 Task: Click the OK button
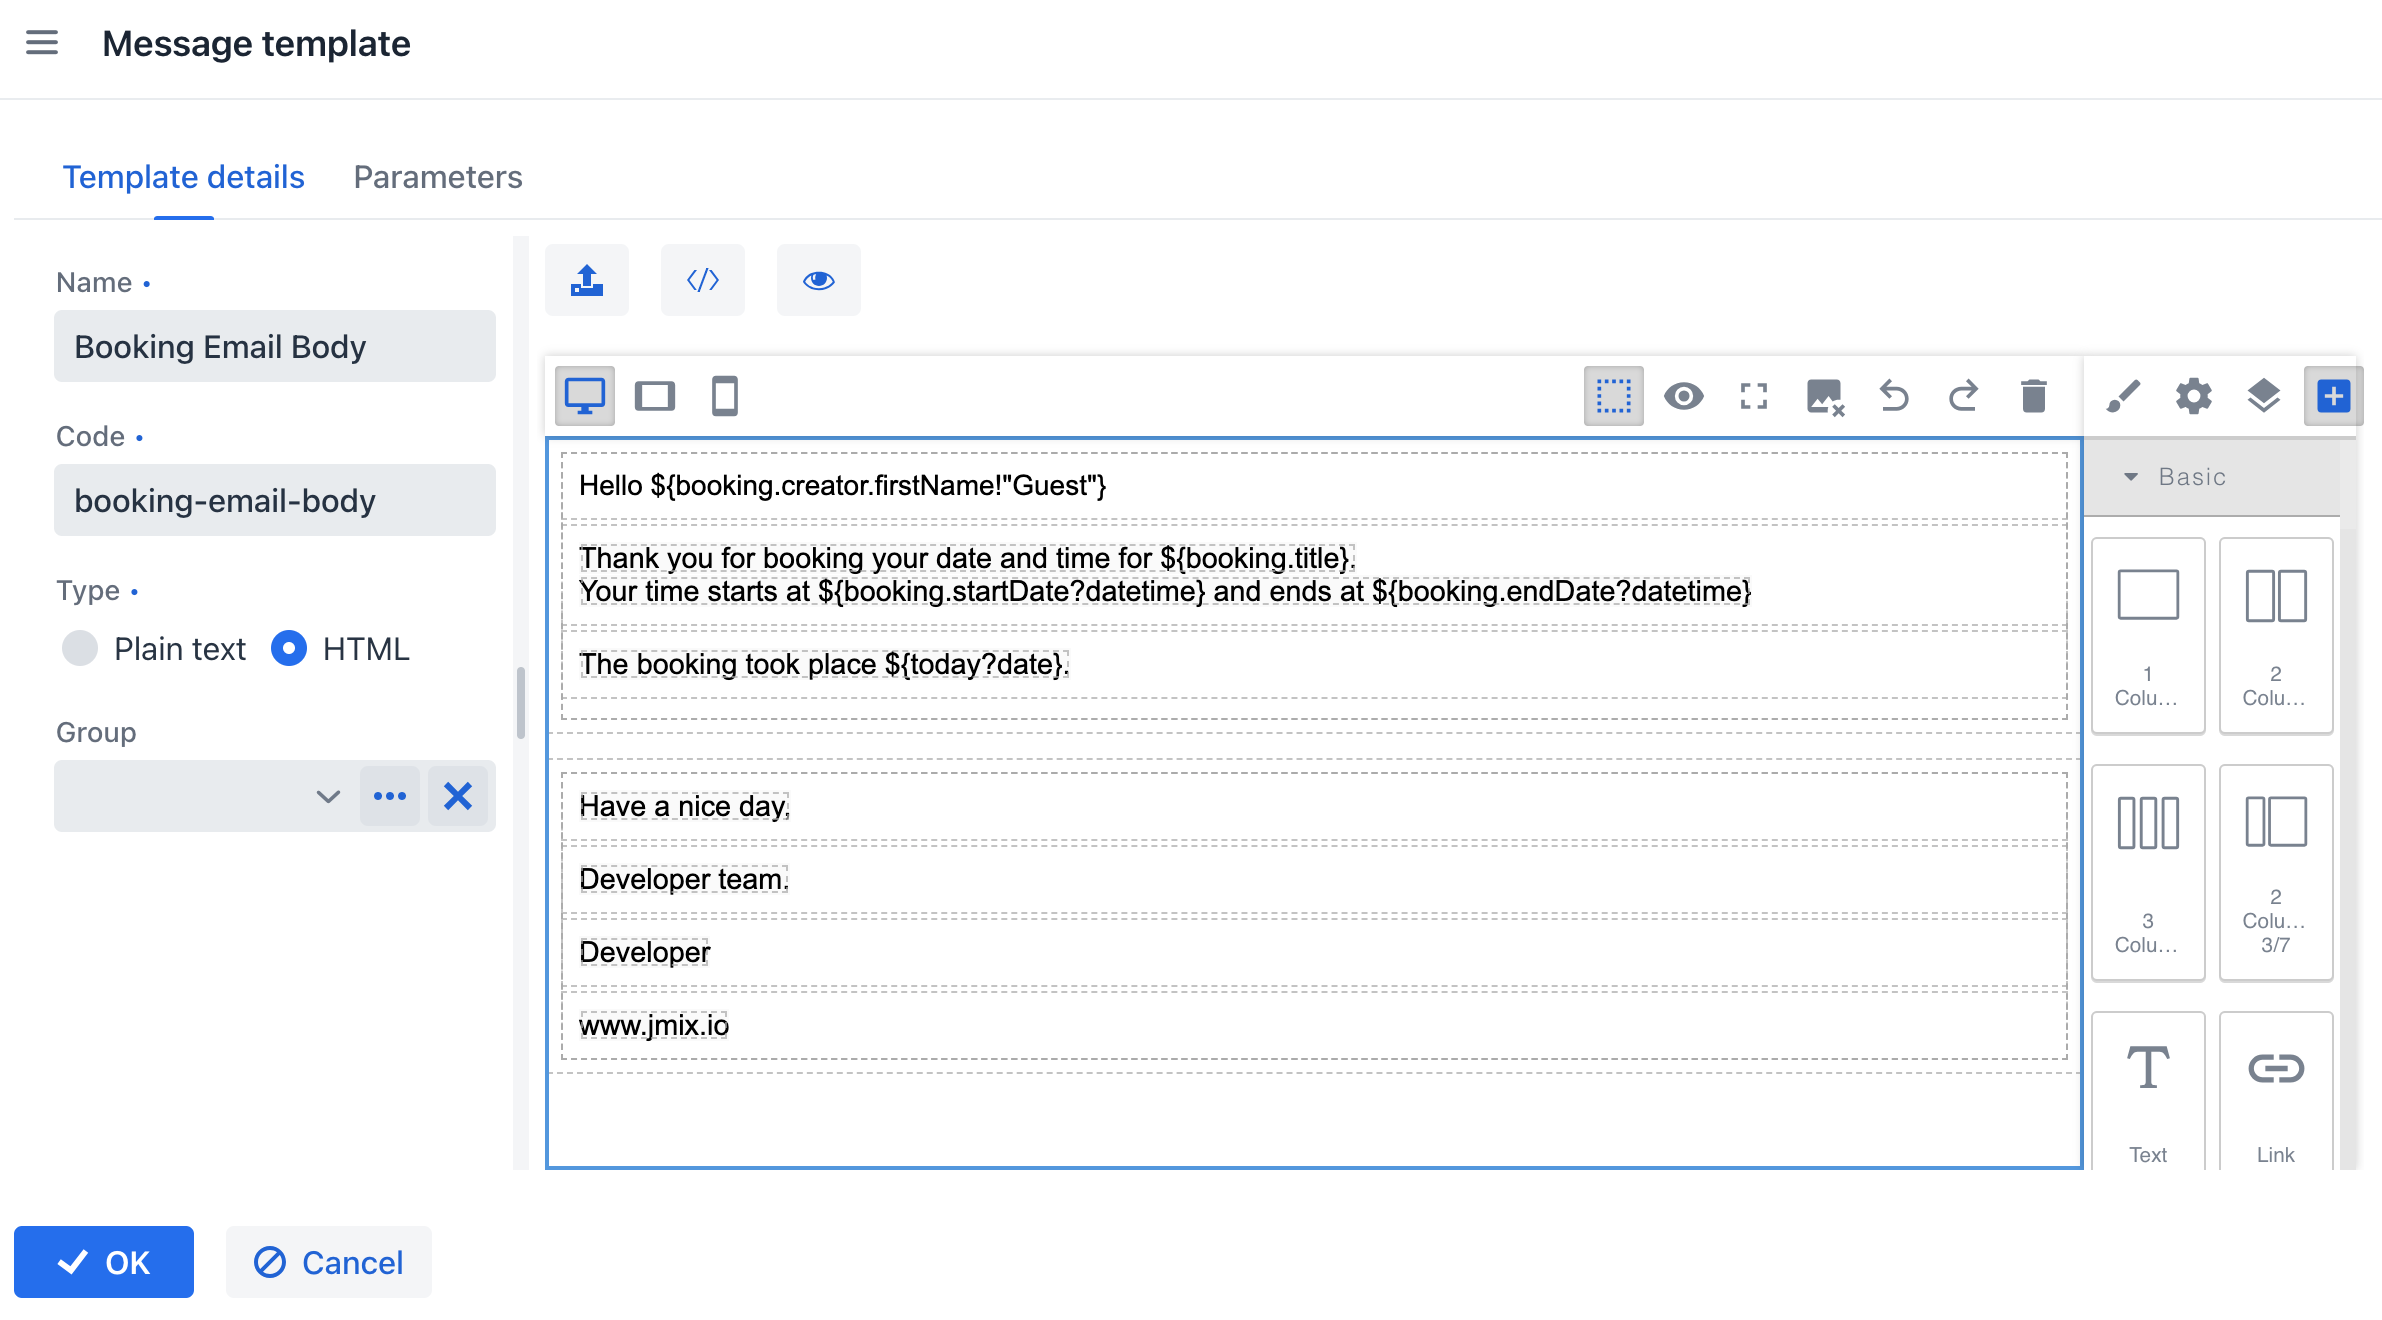point(104,1262)
